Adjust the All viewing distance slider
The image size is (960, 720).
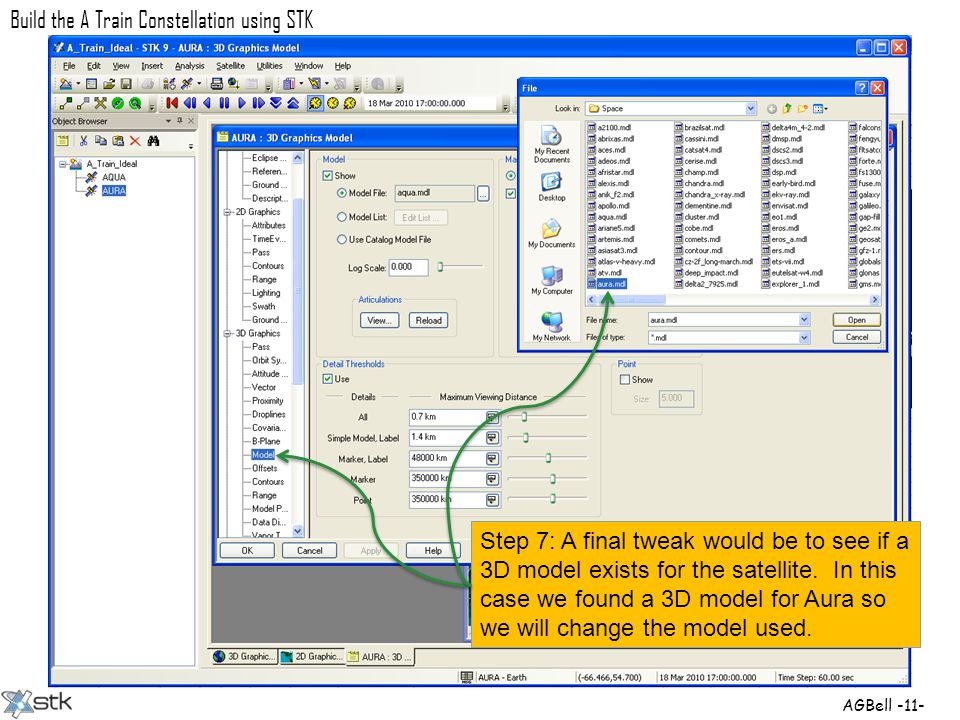pos(524,416)
